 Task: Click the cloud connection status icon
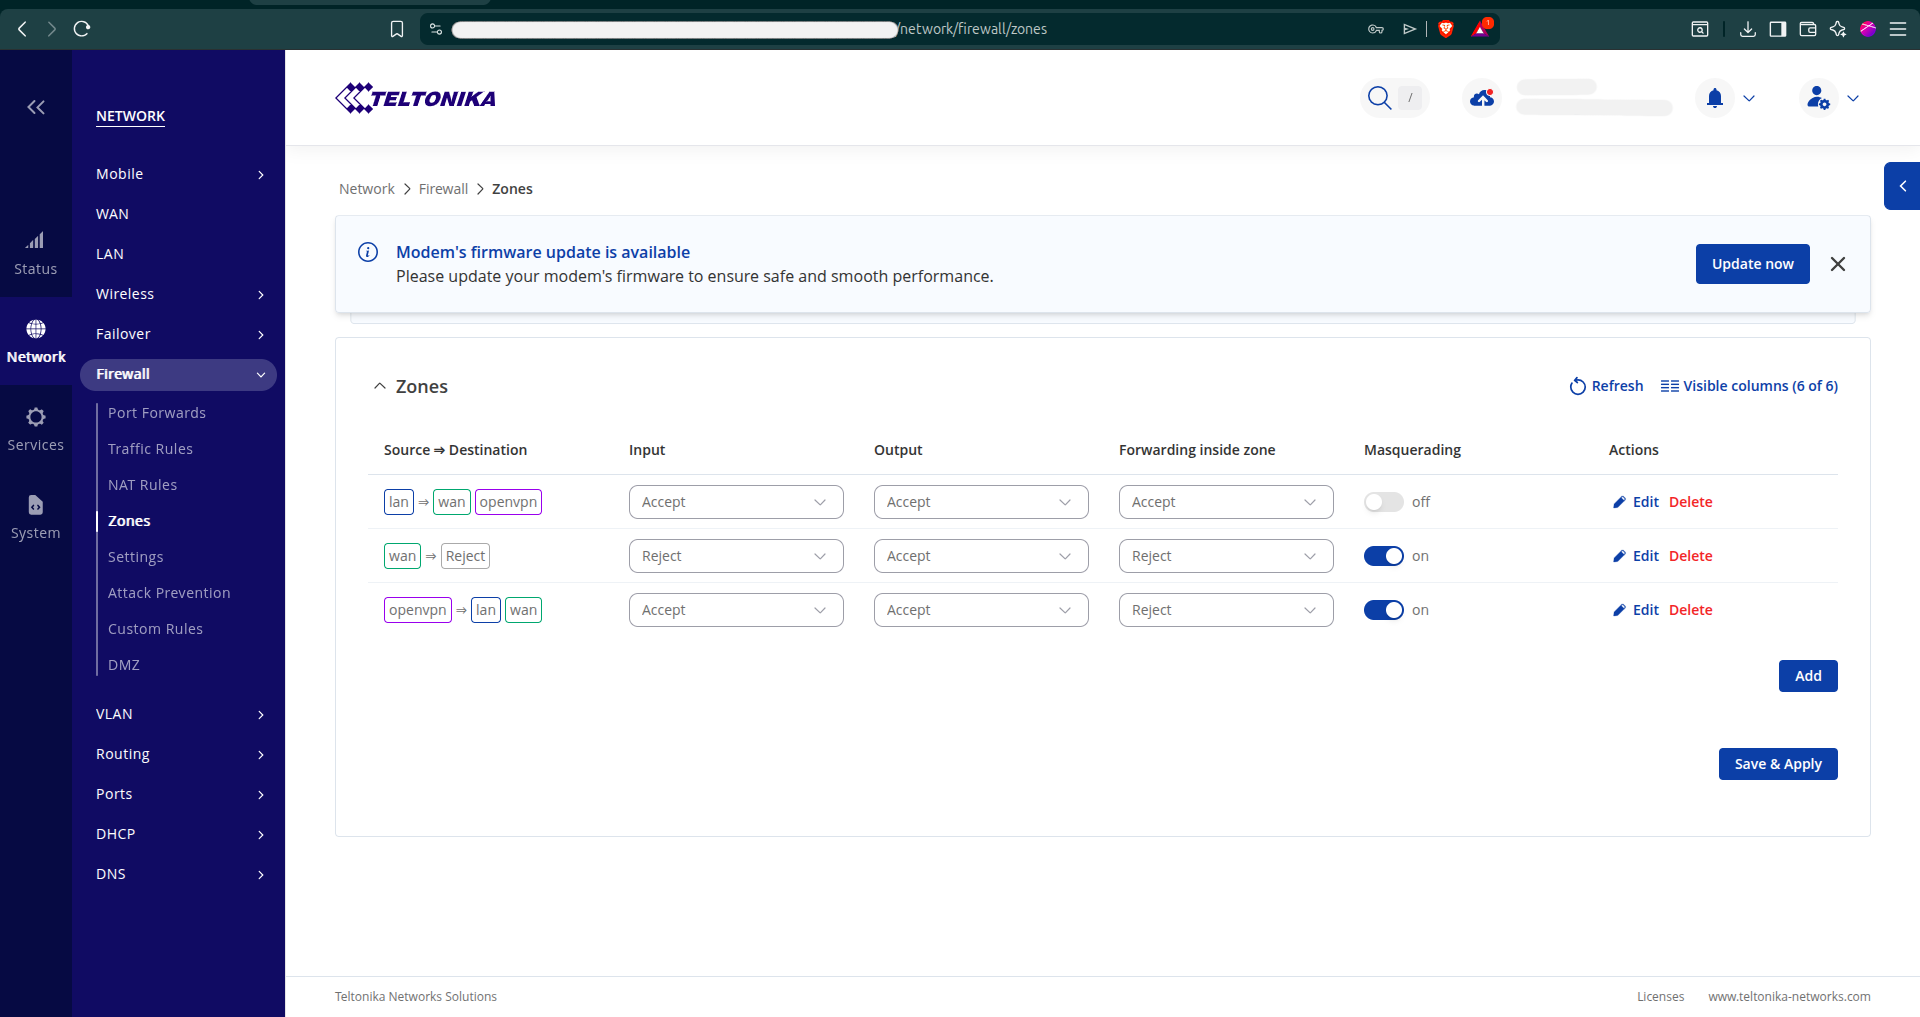click(1482, 98)
